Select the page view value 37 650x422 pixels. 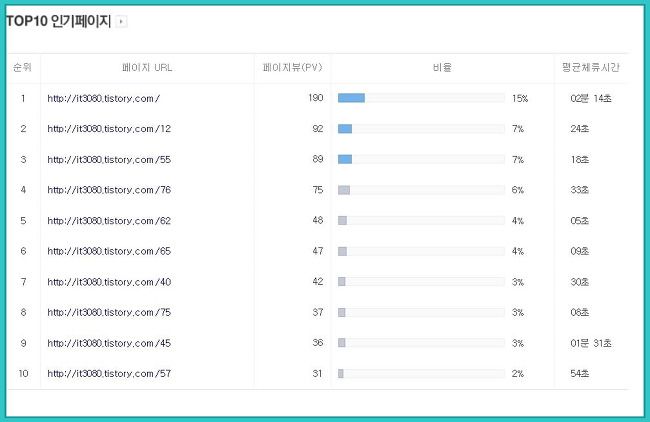point(318,312)
